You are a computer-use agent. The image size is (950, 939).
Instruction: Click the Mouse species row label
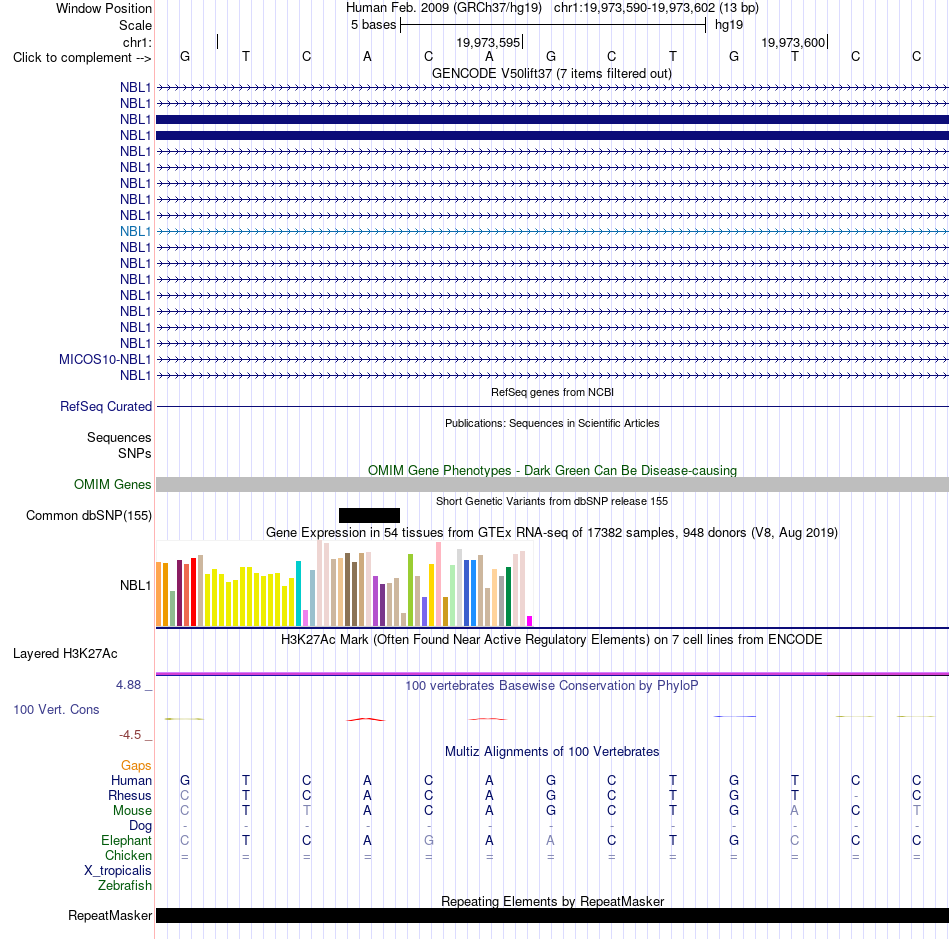click(132, 811)
